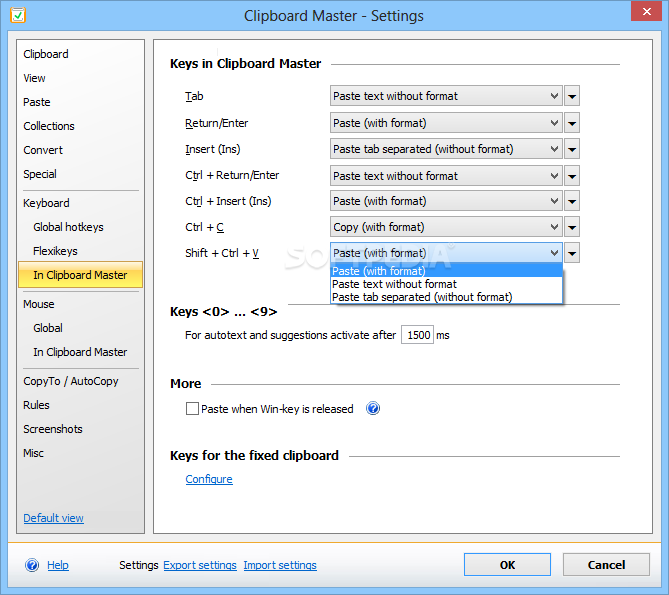Enable Paste when Win-key is released
The image size is (669, 595).
click(192, 409)
